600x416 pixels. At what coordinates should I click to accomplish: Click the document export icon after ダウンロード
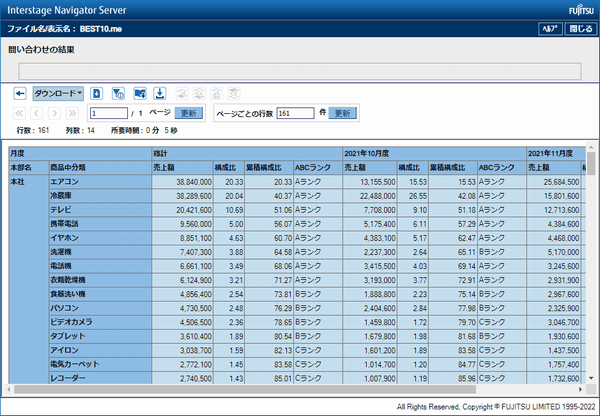[x=96, y=93]
